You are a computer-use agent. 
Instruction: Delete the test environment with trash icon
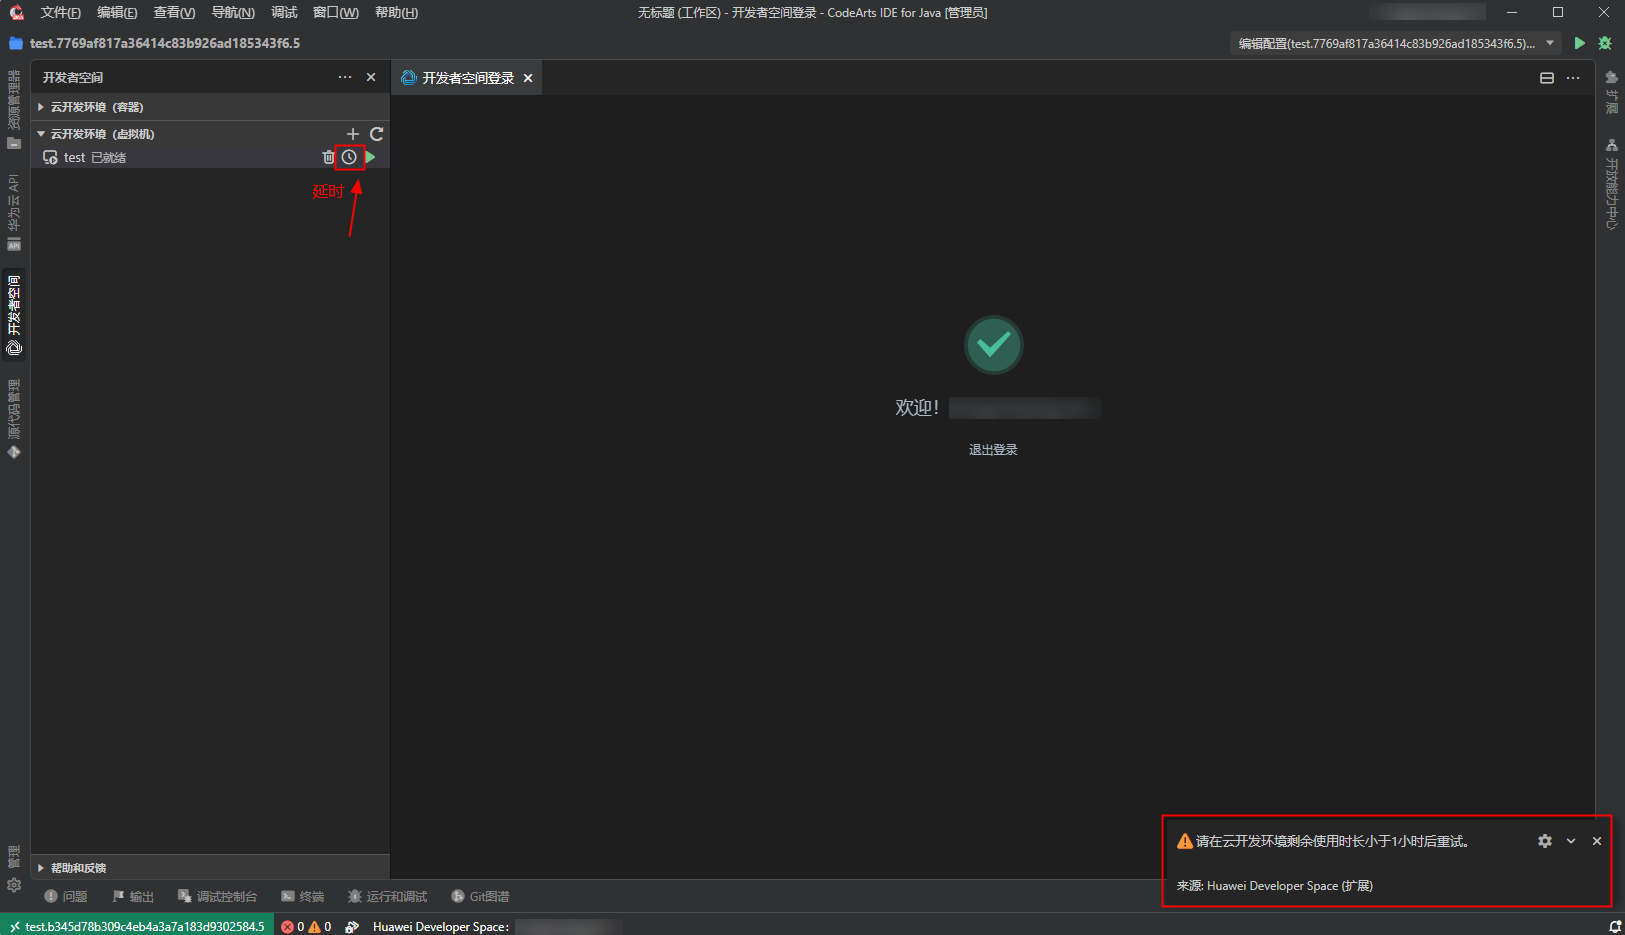click(328, 157)
